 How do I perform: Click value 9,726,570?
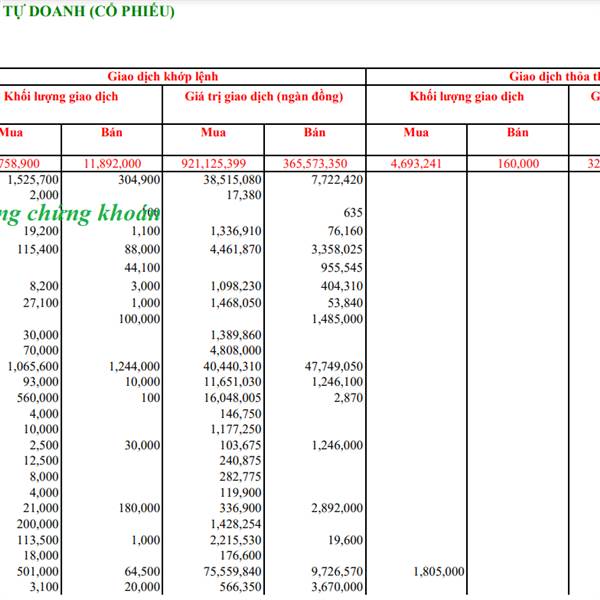[337, 571]
